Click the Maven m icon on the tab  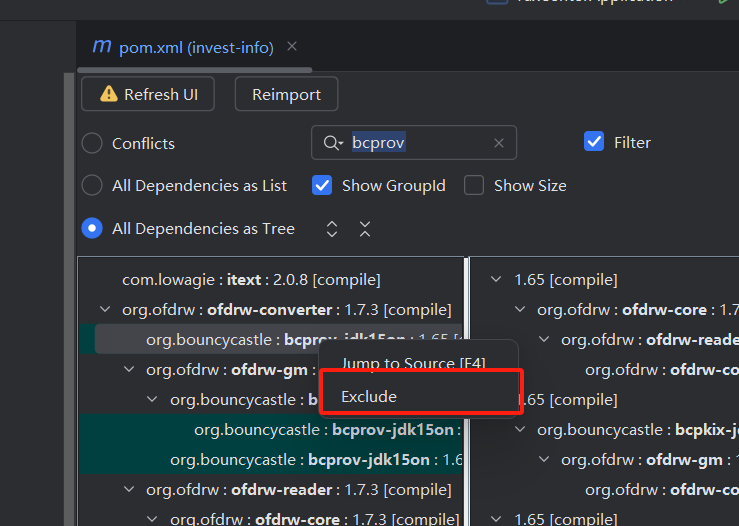(x=102, y=46)
